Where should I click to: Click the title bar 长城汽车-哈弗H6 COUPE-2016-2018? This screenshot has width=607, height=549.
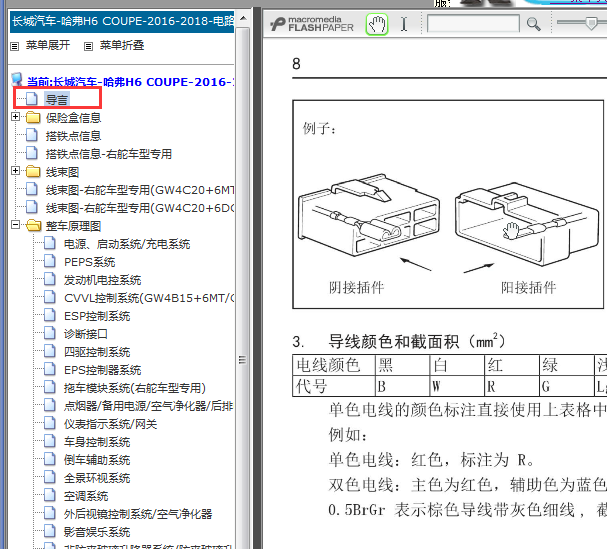click(x=122, y=21)
